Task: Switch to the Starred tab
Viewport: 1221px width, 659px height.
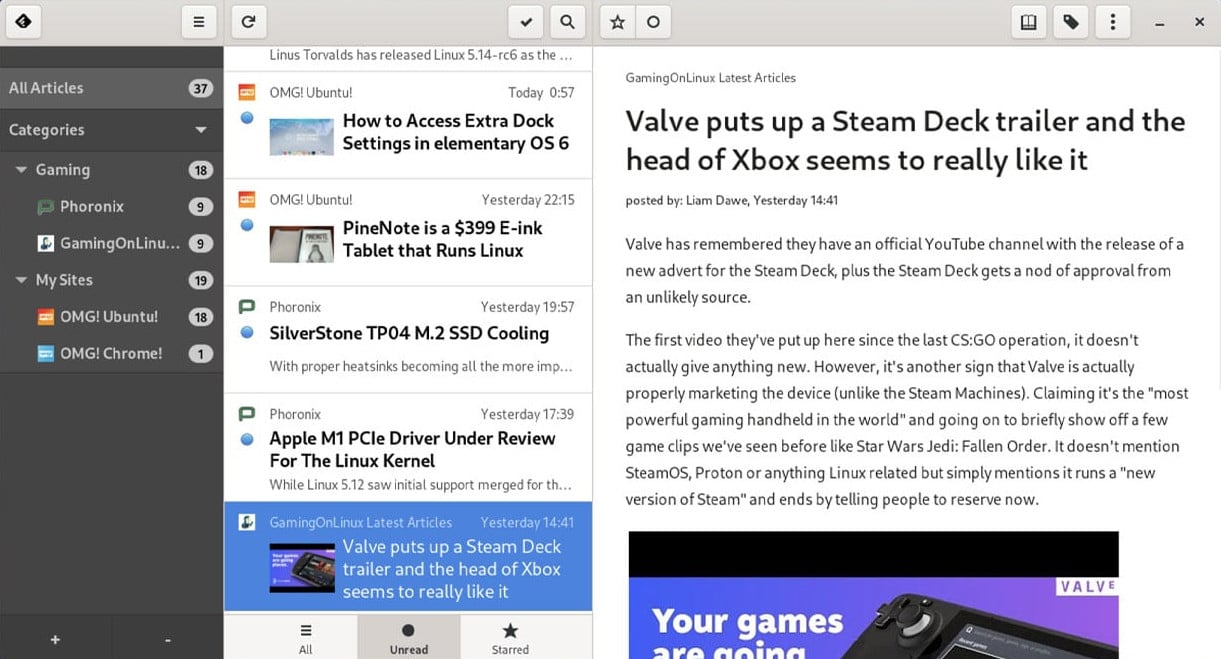Action: click(x=510, y=638)
